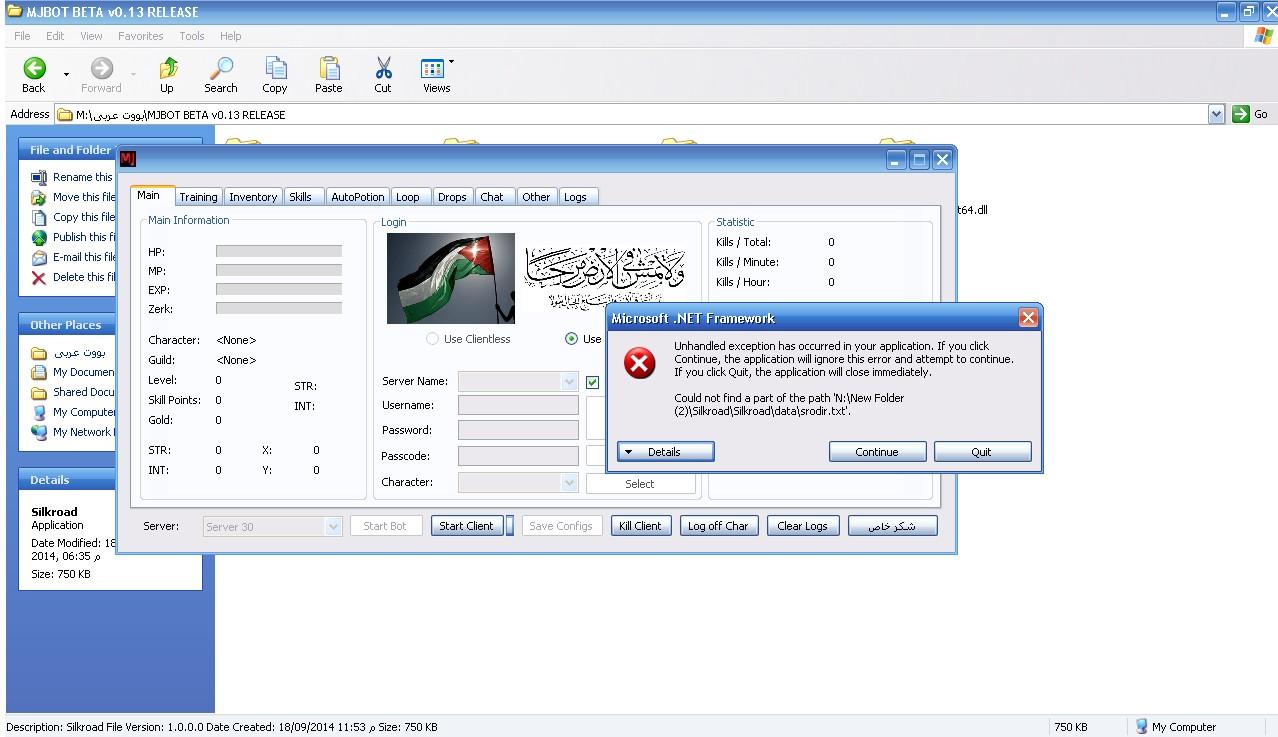Open the address bar dropdown arrow

pos(1216,114)
